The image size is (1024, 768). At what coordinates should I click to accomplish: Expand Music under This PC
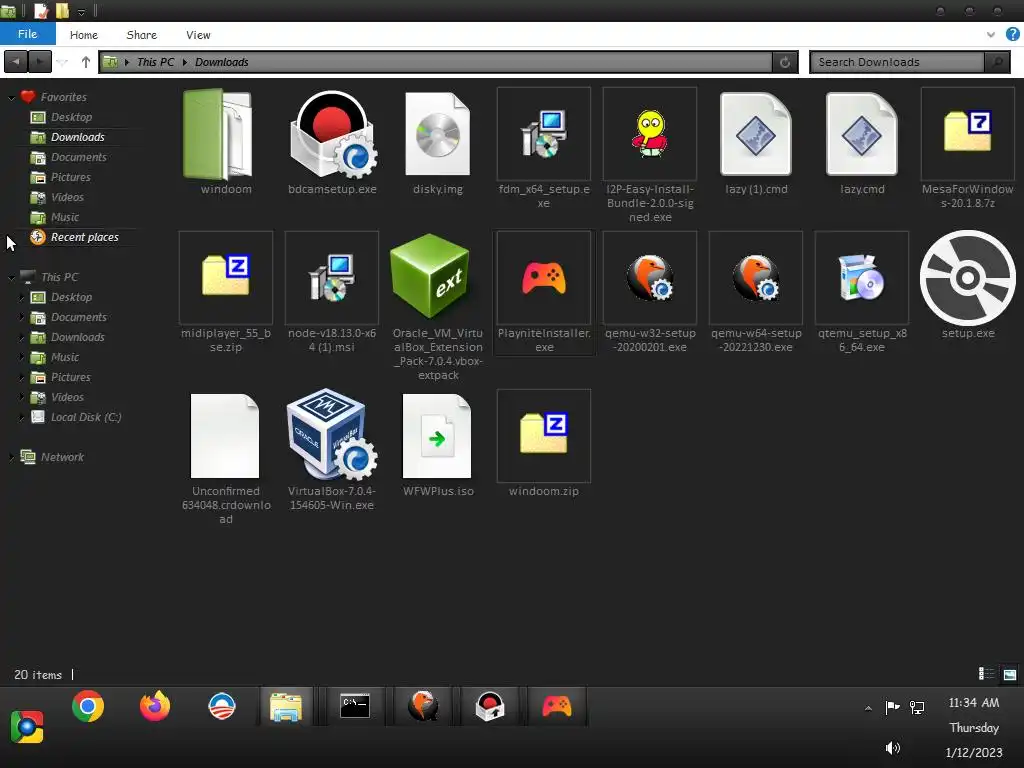click(22, 357)
